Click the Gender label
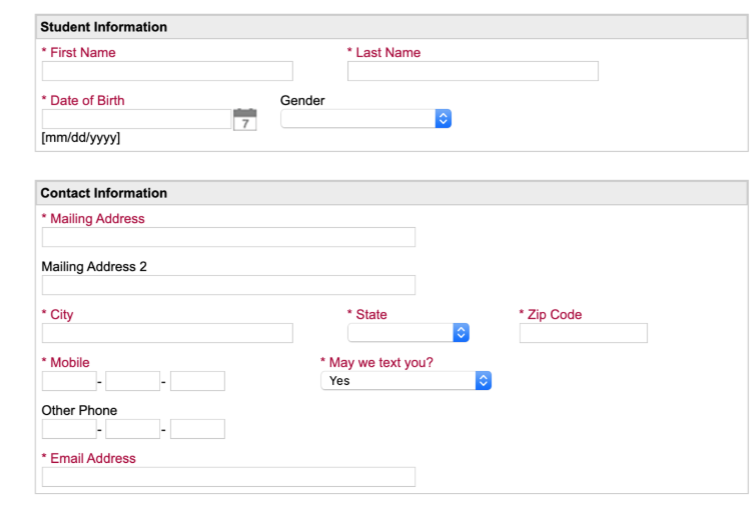The width and height of the screenshot is (756, 510). 302,100
